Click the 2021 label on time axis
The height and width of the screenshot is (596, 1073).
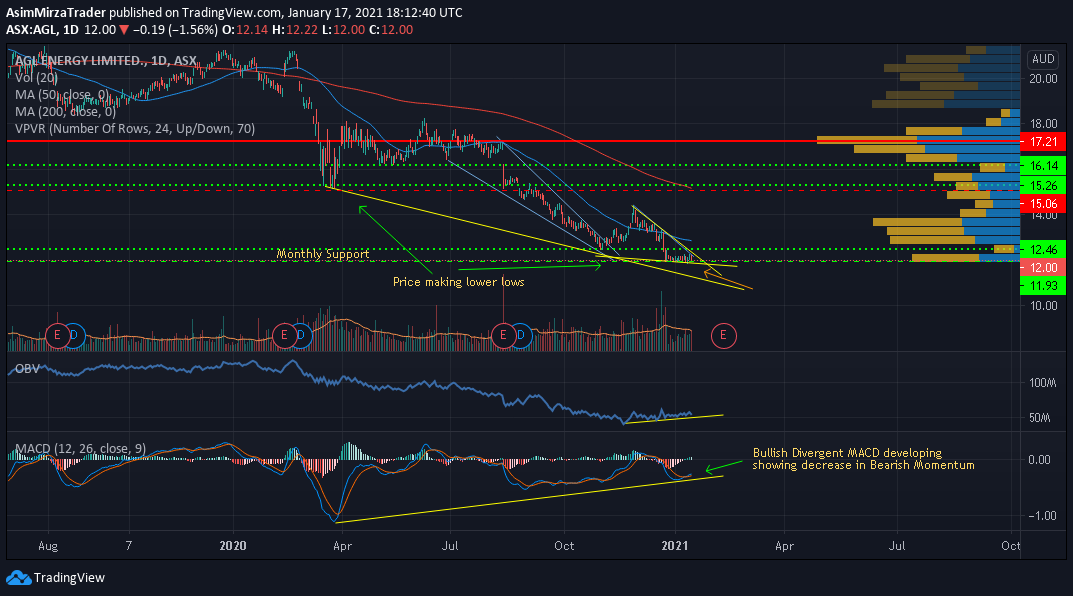point(675,545)
